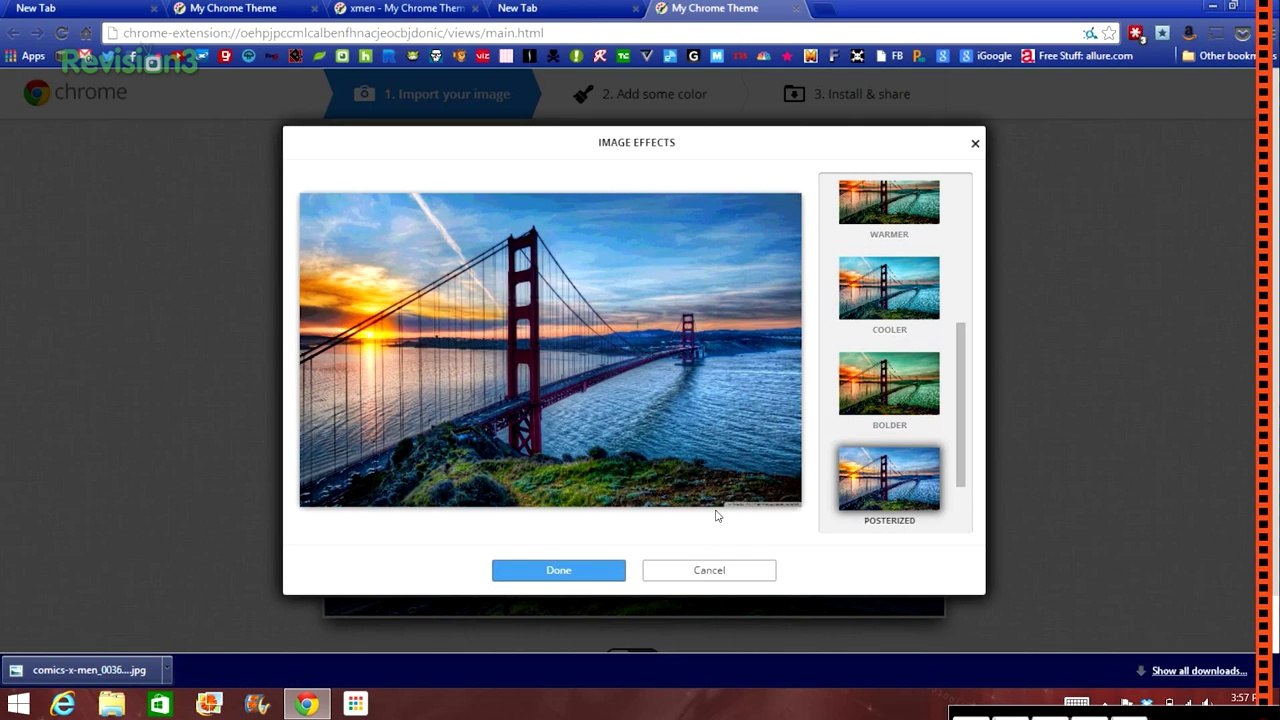Click step 1 Import your image
The image size is (1280, 720).
[x=432, y=94]
